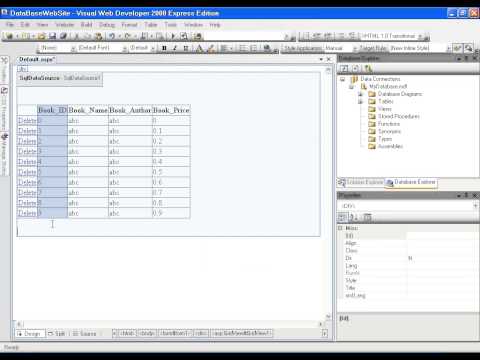Image resolution: width=480 pixels, height=360 pixels.
Task: Click the Delete link in row 9
Action: coord(27,213)
